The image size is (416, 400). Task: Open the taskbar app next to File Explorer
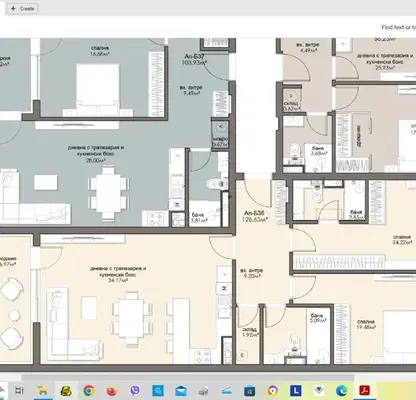tap(66, 390)
